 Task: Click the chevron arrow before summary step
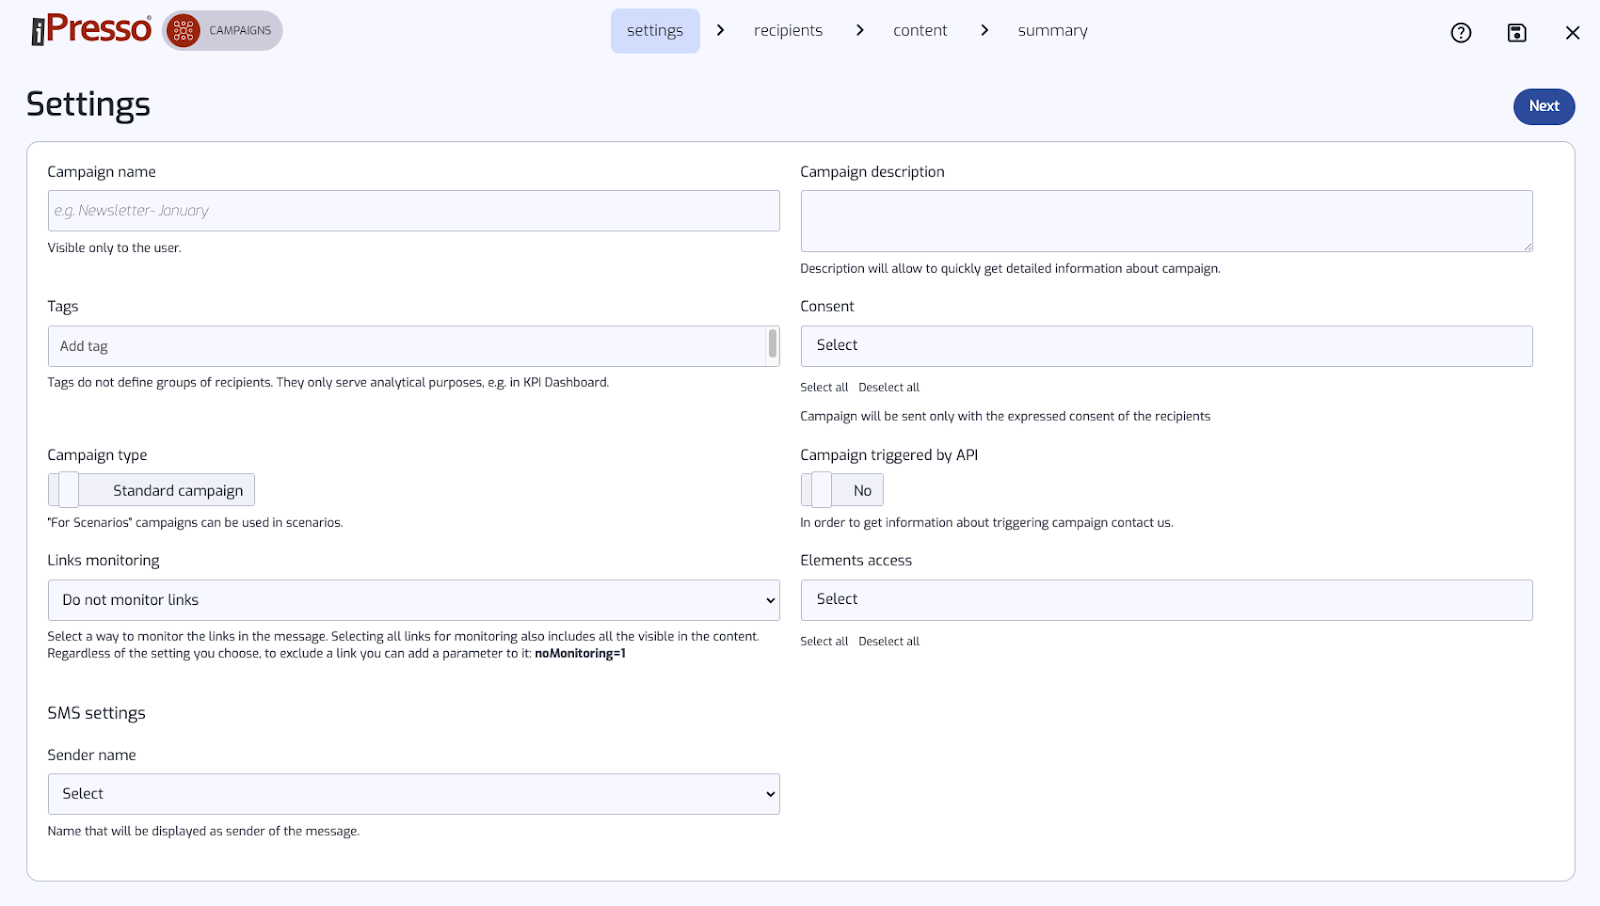[x=984, y=31]
